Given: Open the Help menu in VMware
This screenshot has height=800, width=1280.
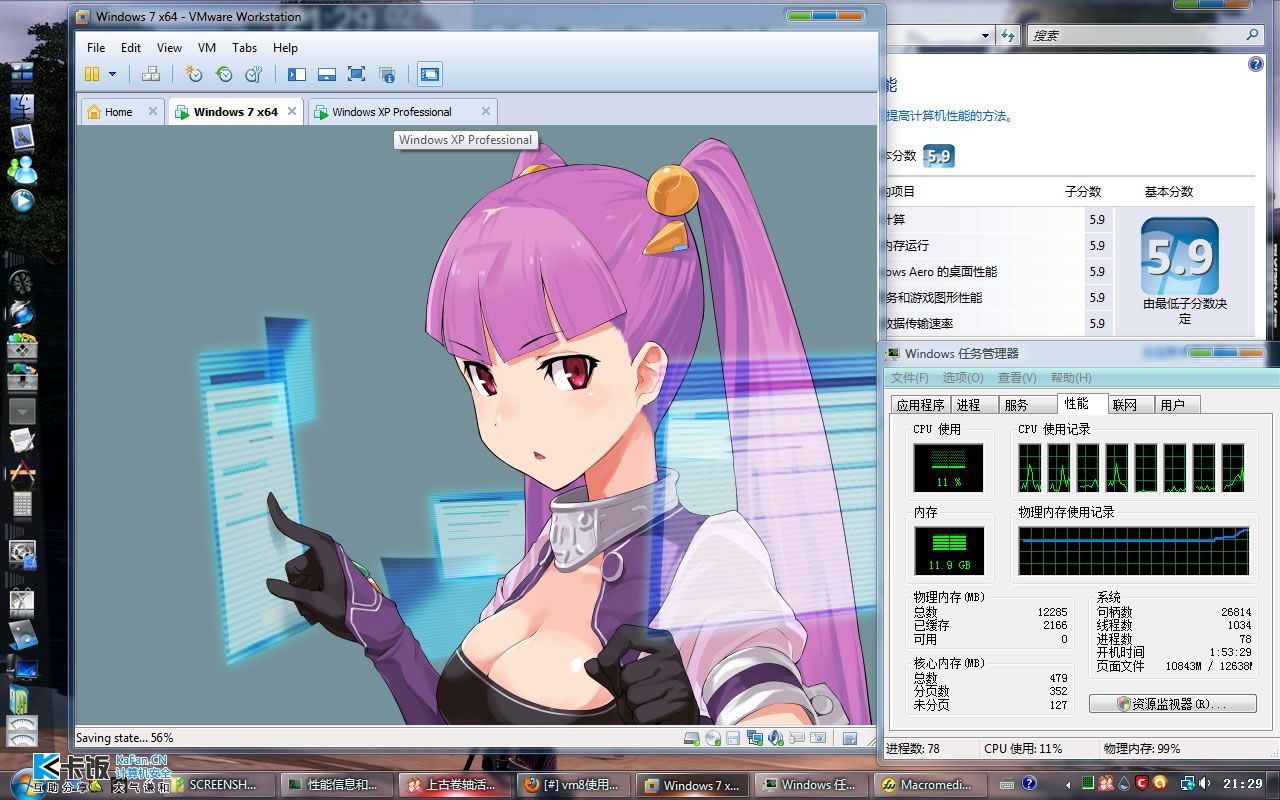Looking at the screenshot, I should point(285,47).
